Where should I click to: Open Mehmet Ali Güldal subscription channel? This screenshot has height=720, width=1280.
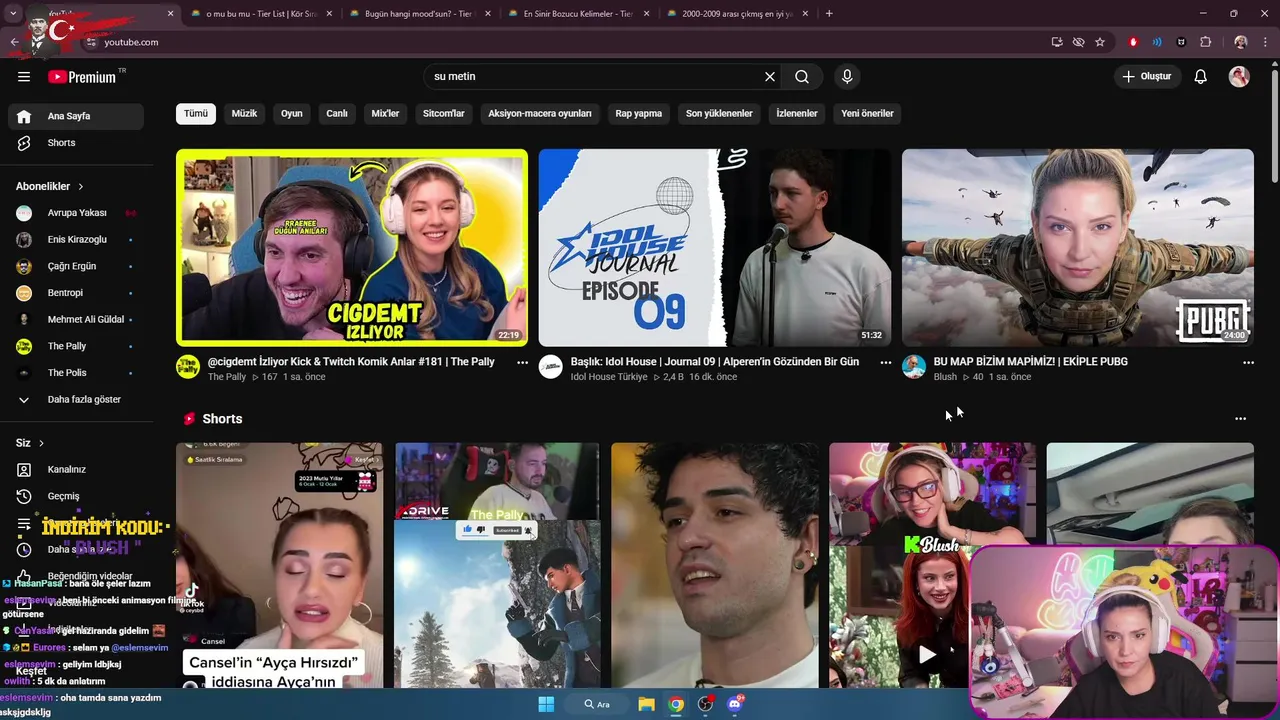tap(76, 320)
